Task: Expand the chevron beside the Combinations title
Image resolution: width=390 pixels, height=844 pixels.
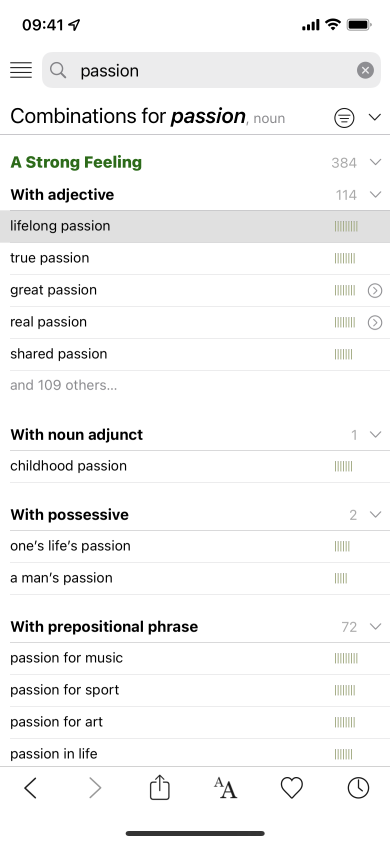Action: pos(375,117)
